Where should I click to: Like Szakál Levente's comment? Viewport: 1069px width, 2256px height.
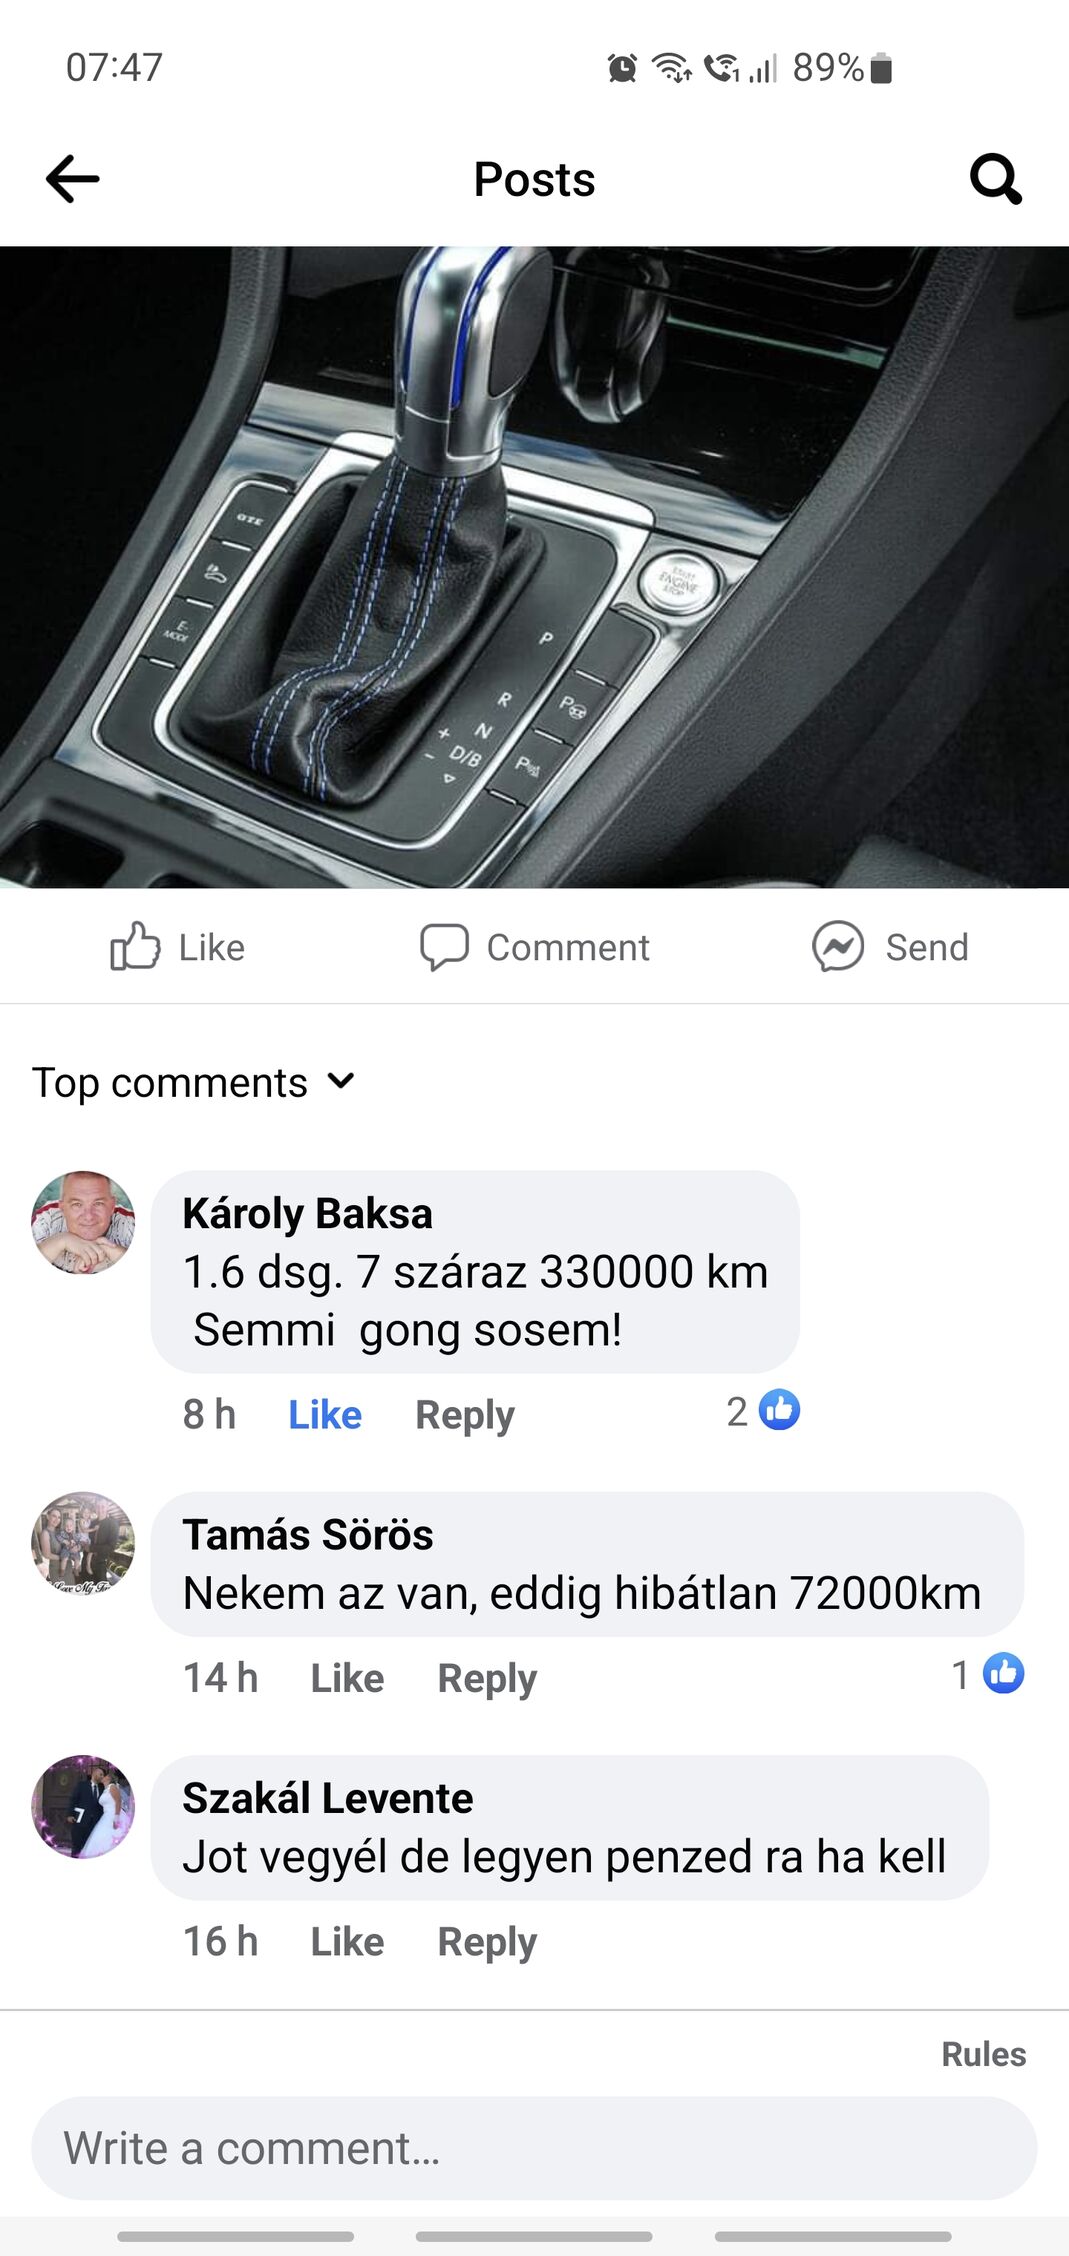pos(347,1941)
